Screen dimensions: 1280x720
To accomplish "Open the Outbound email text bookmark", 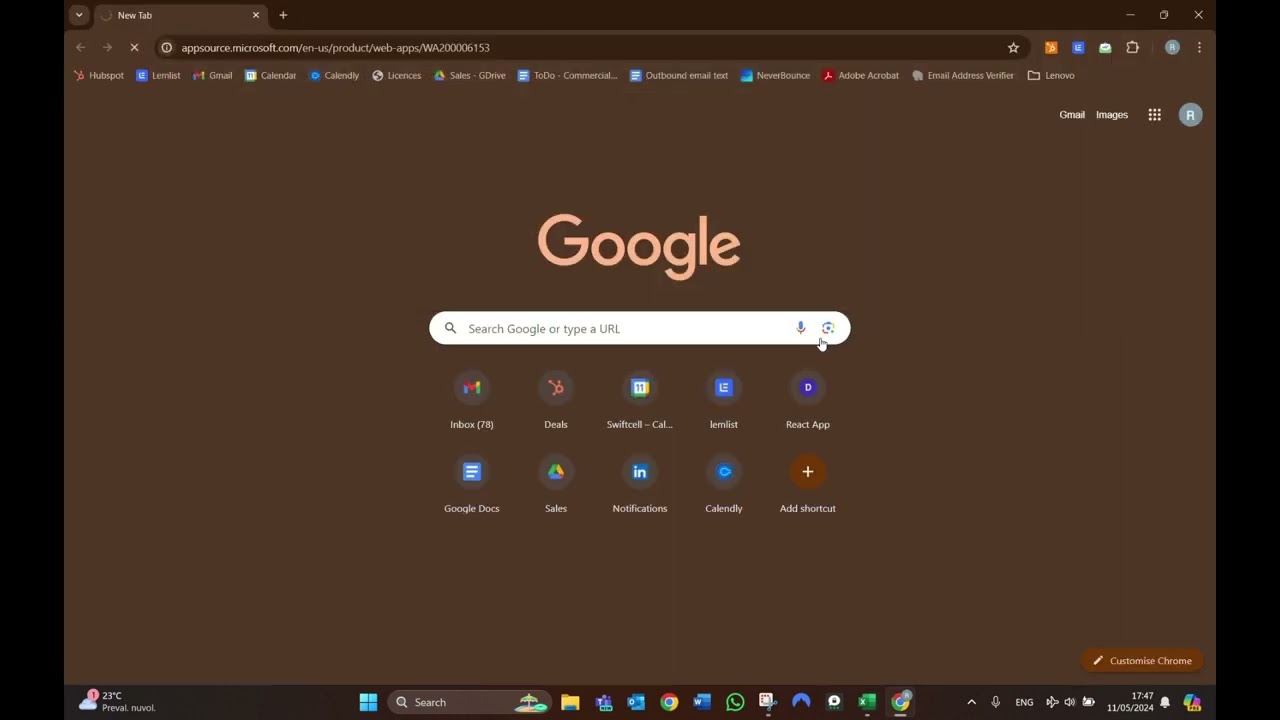I will pos(678,75).
